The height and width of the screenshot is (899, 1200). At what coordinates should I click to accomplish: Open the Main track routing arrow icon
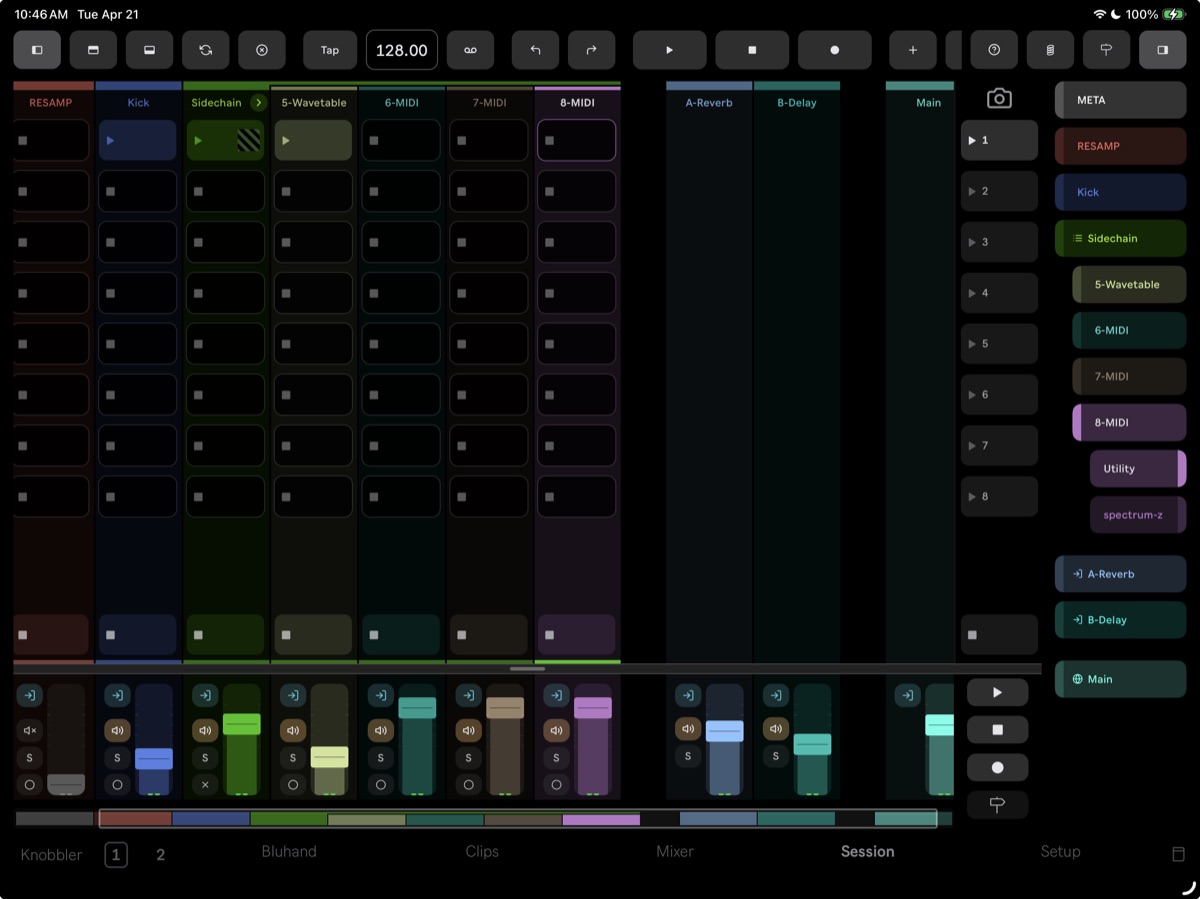point(907,696)
